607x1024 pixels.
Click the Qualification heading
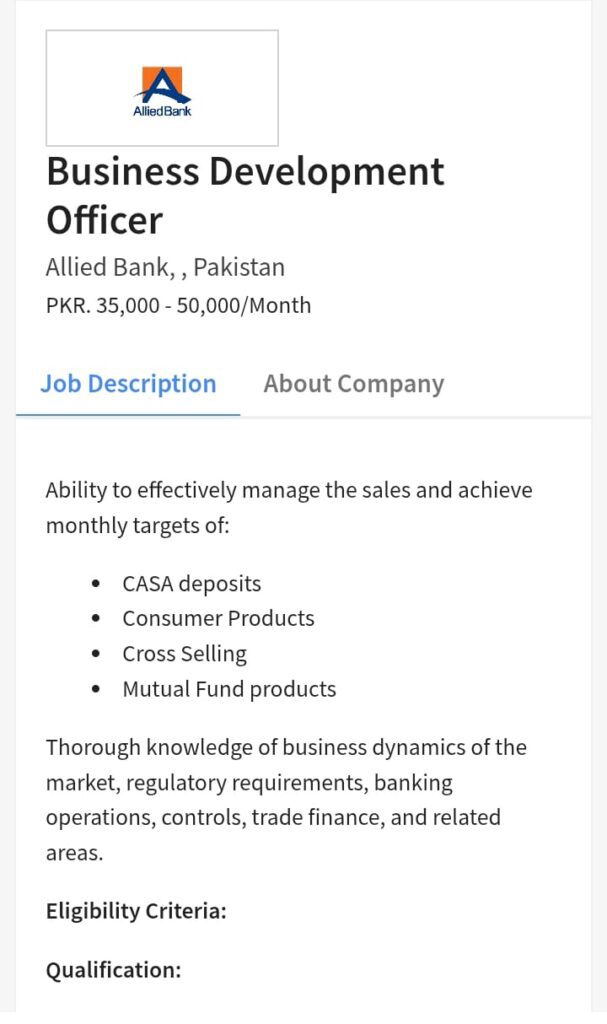113,970
